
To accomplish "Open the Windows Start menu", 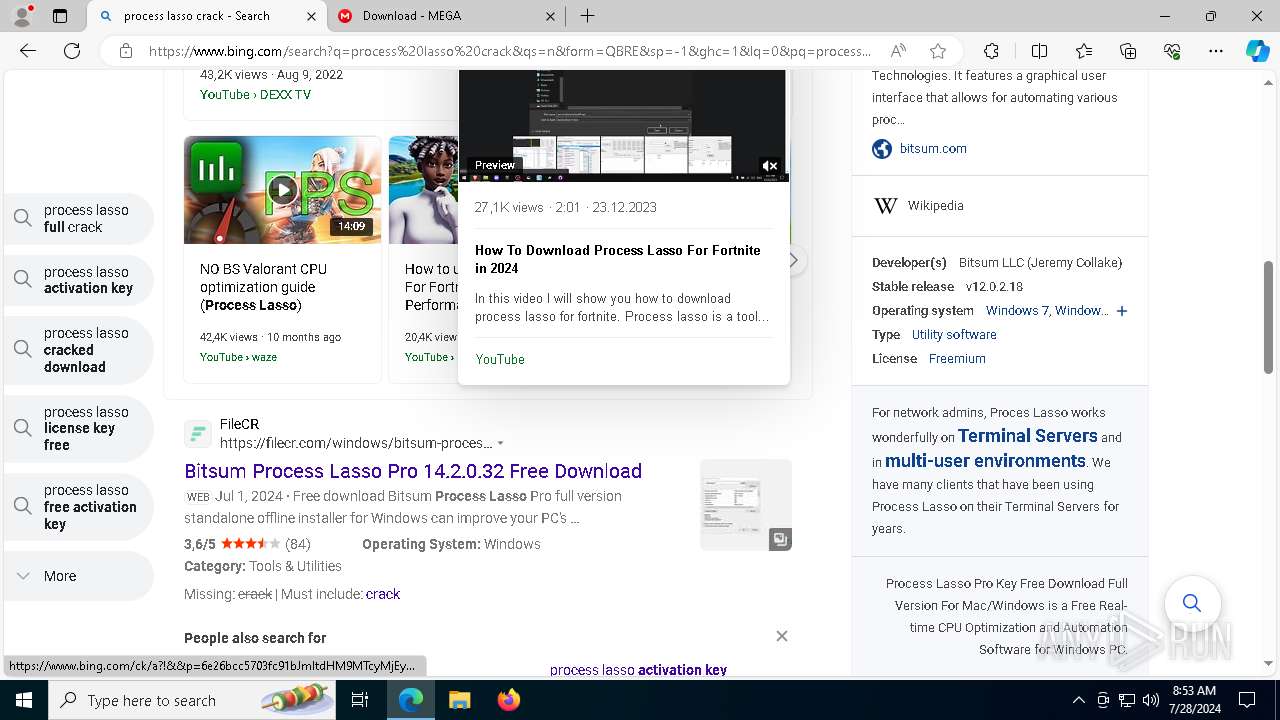I will pyautogui.click(x=23, y=700).
